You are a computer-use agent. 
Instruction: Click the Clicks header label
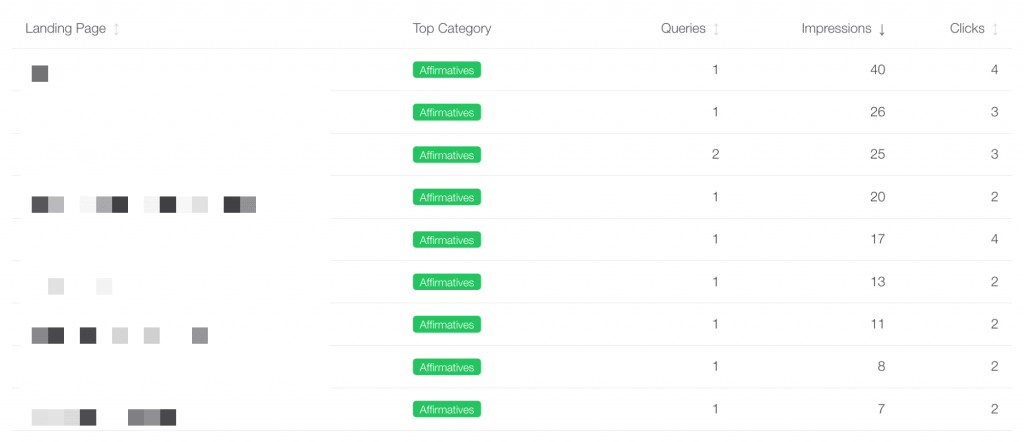[967, 29]
